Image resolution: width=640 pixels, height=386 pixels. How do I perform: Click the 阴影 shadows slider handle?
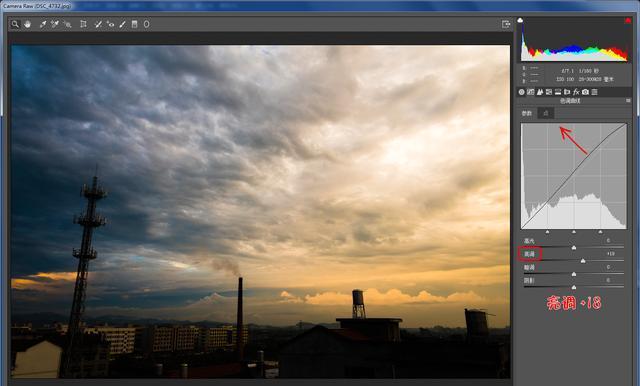574,287
